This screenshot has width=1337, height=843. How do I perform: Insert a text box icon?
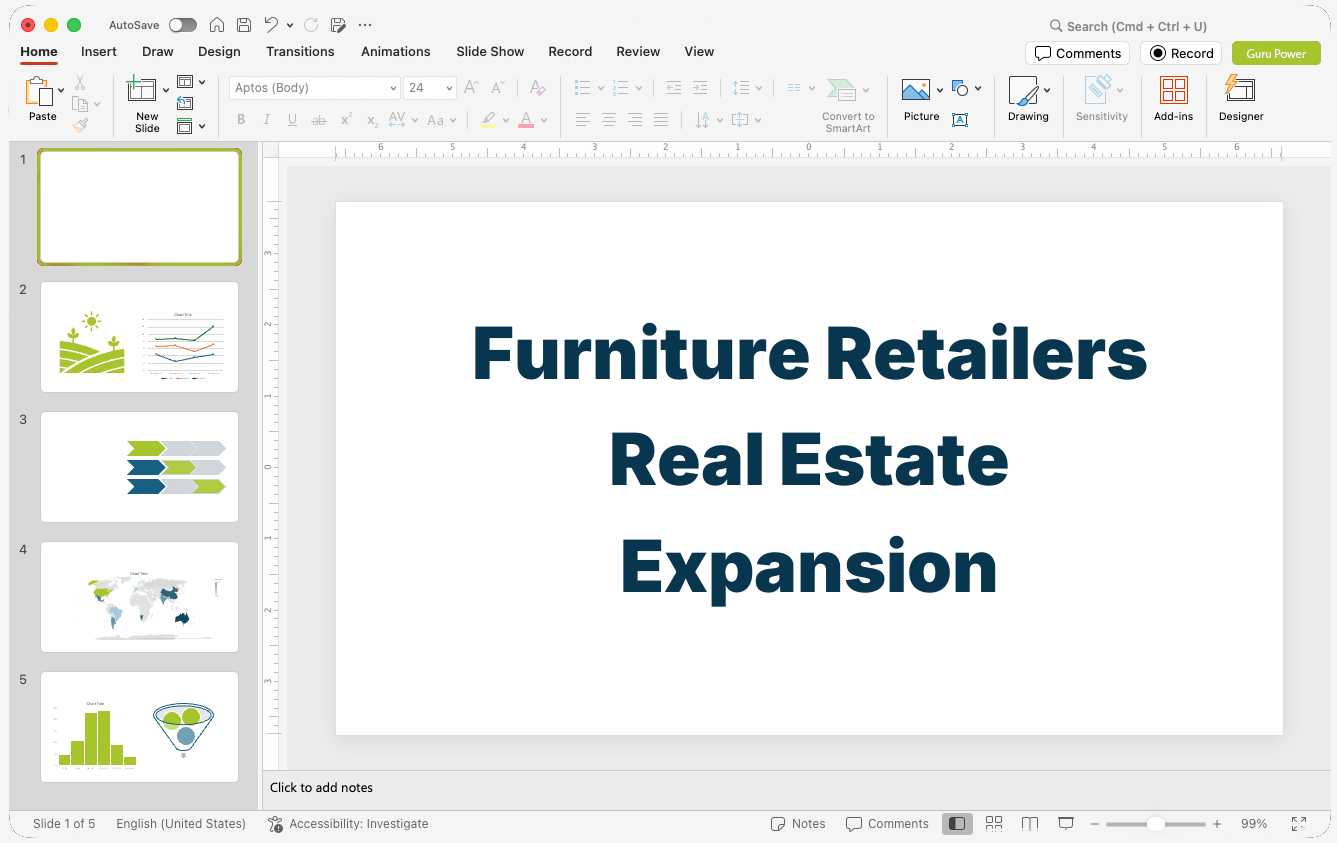(960, 120)
